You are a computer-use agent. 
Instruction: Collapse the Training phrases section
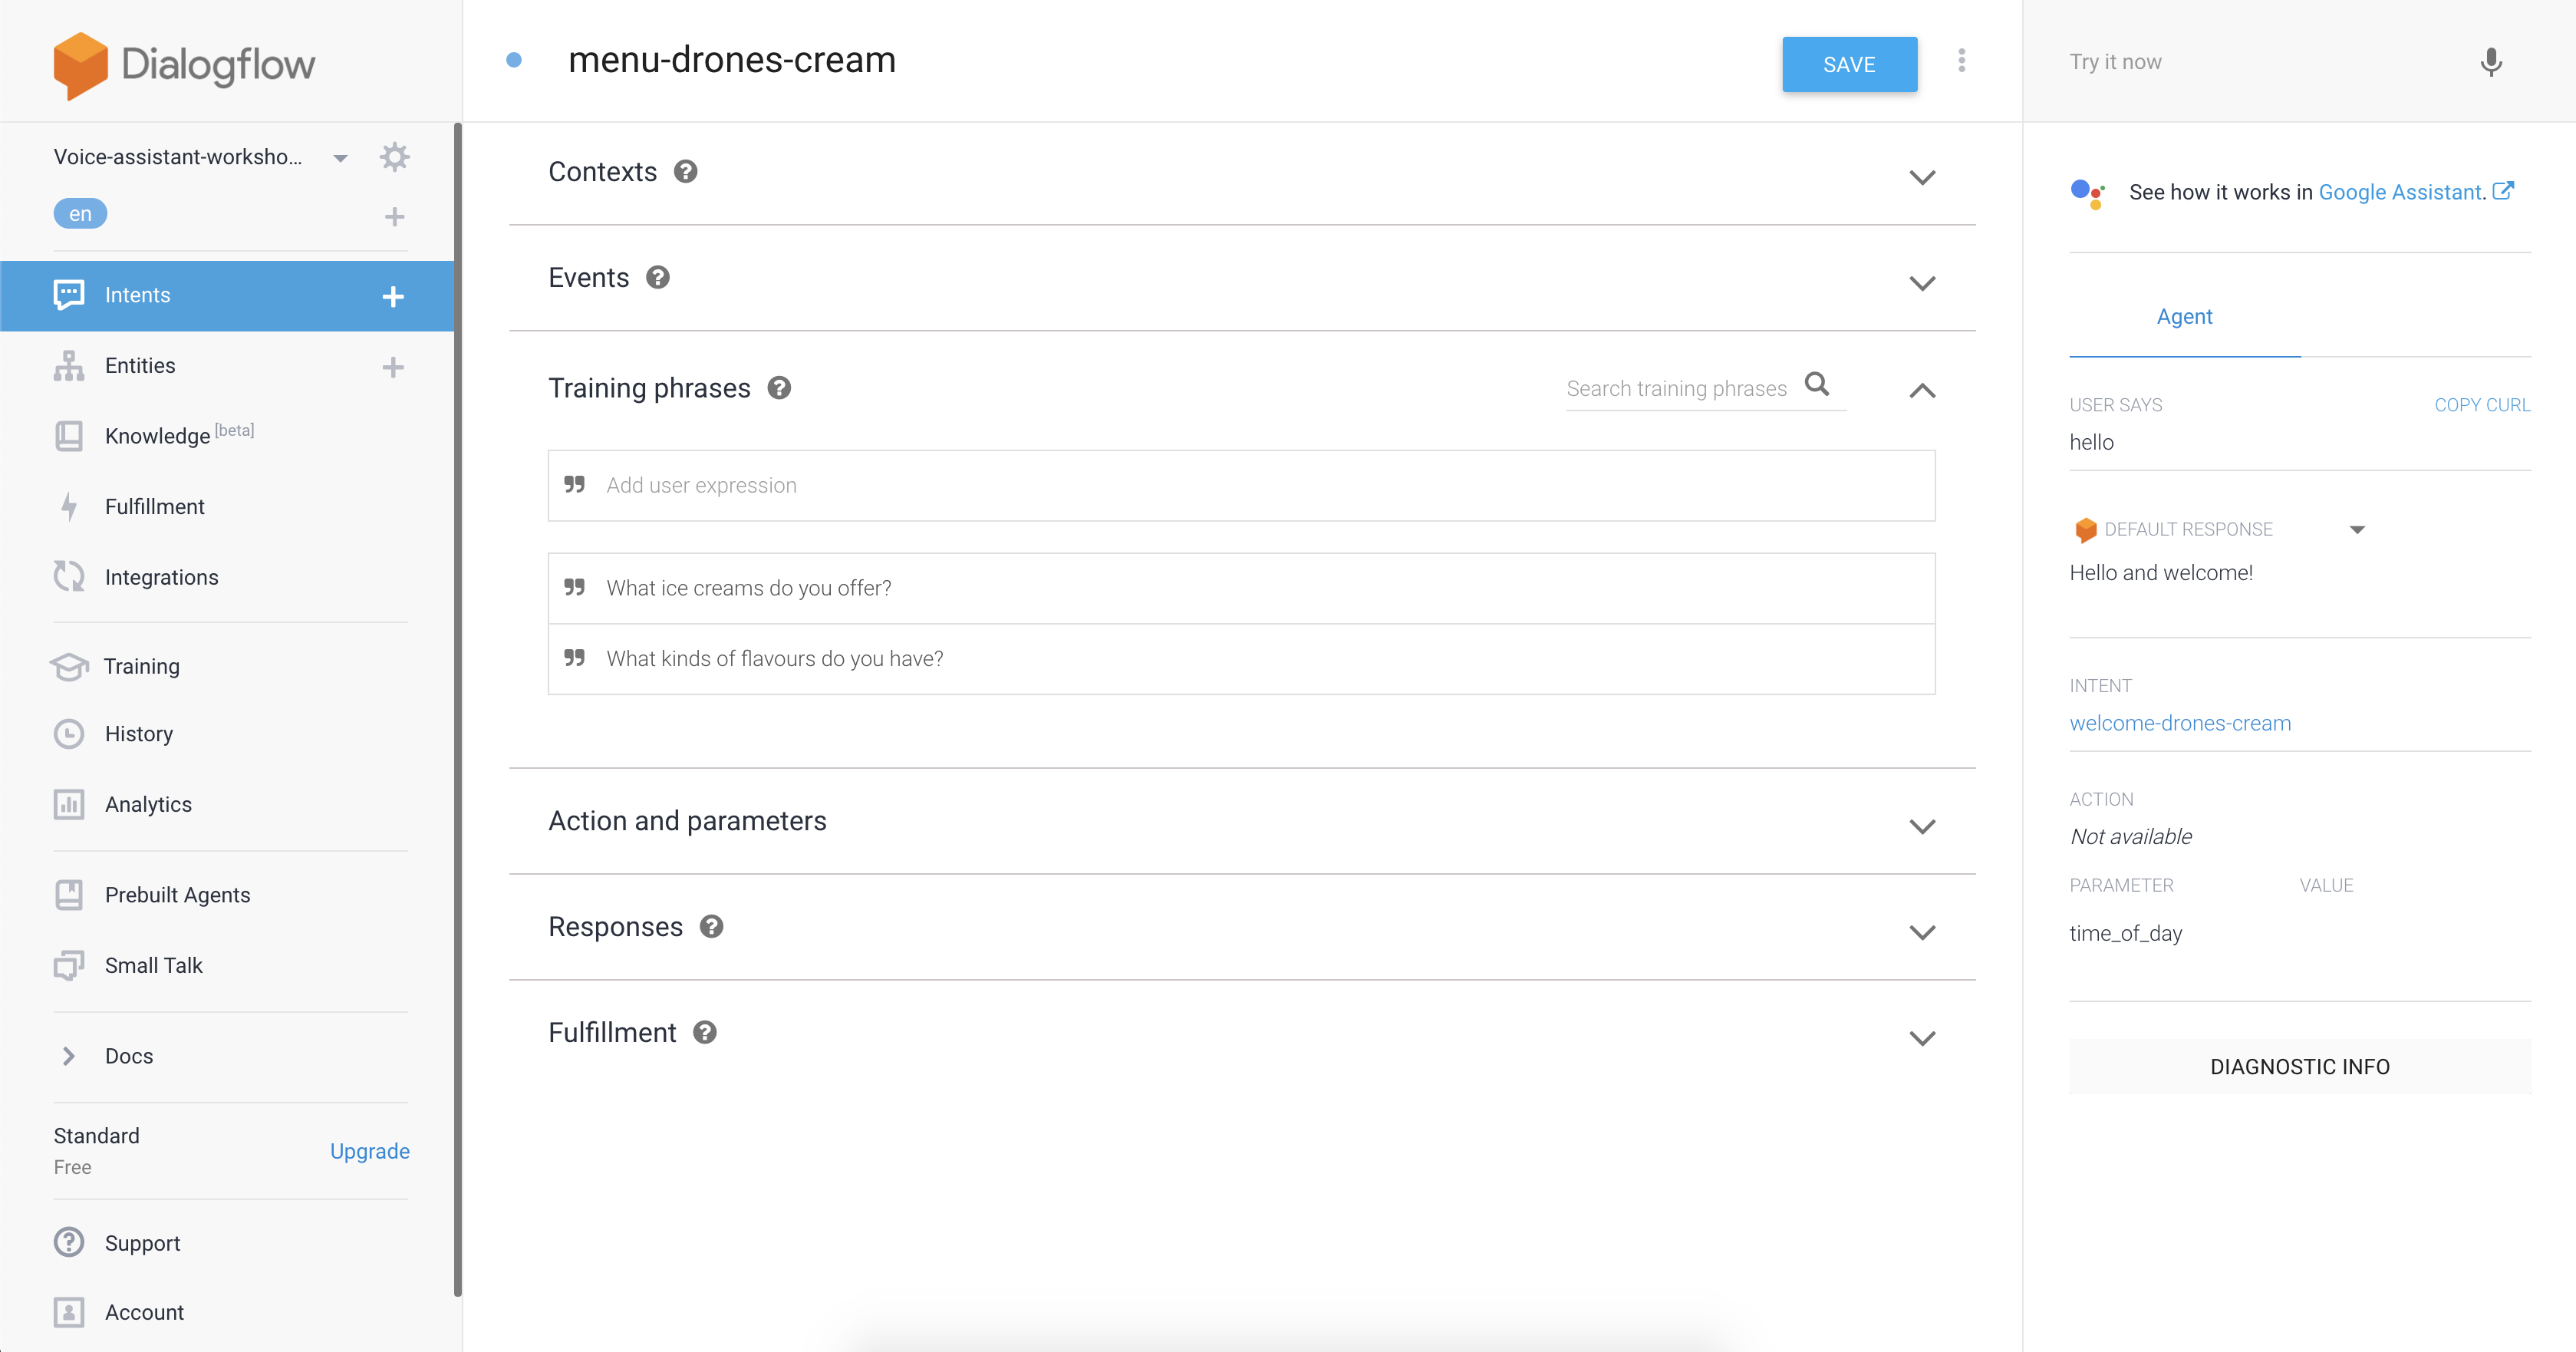tap(1922, 390)
